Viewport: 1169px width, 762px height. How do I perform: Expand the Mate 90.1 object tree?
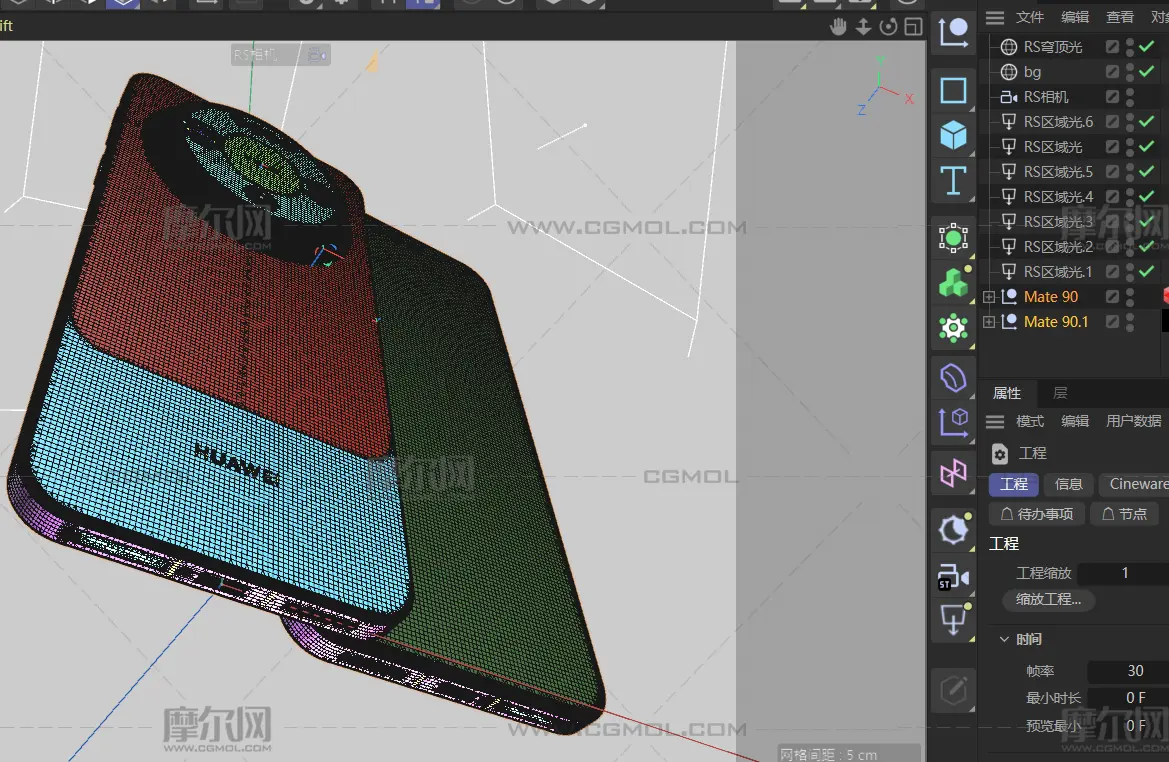989,321
